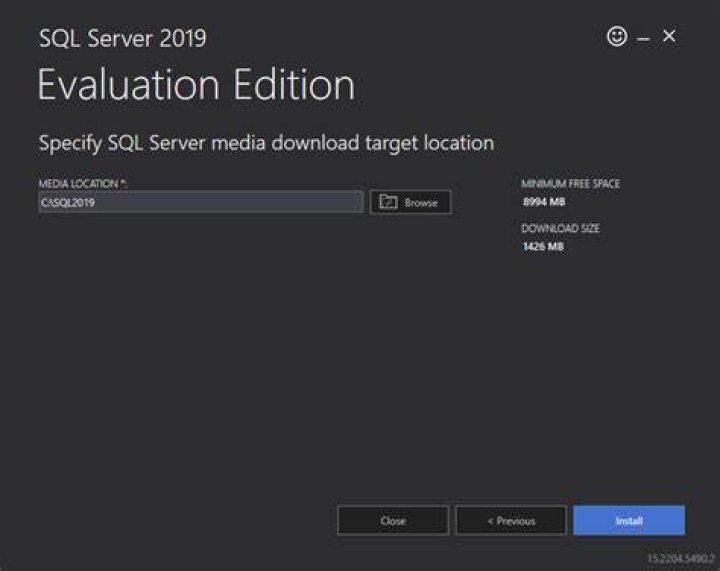Viewport: 720px width, 571px height.
Task: Focus the Media Location input field
Action: click(x=201, y=202)
